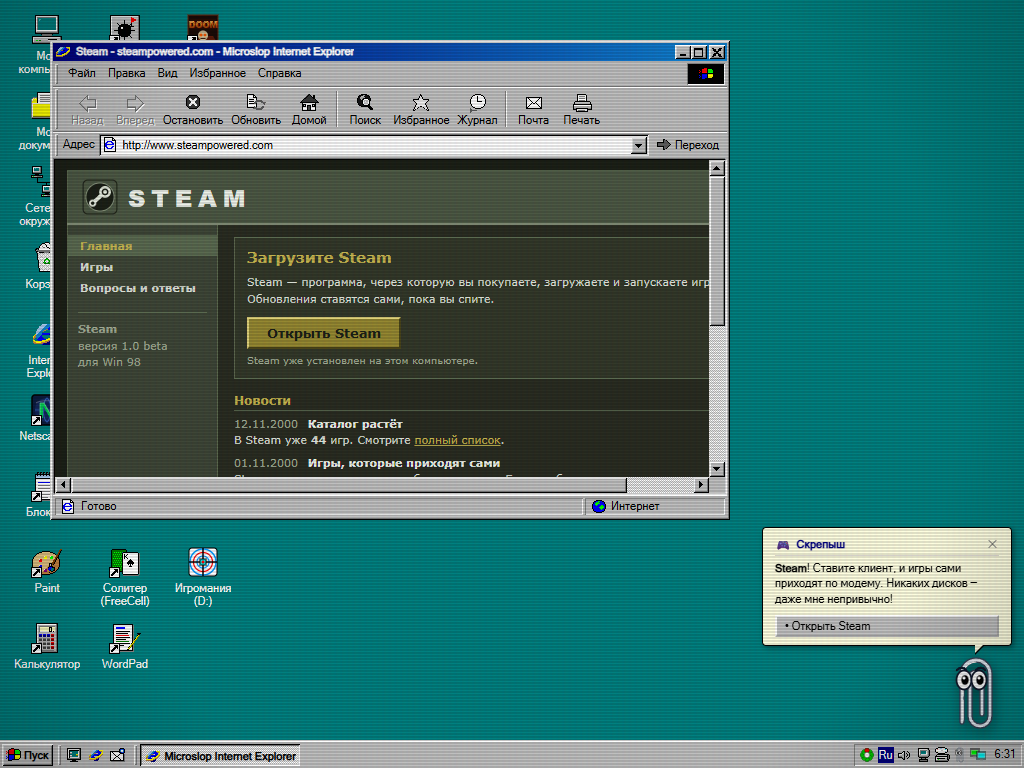Click the printer tray icon
1024x768 pixels.
point(942,756)
